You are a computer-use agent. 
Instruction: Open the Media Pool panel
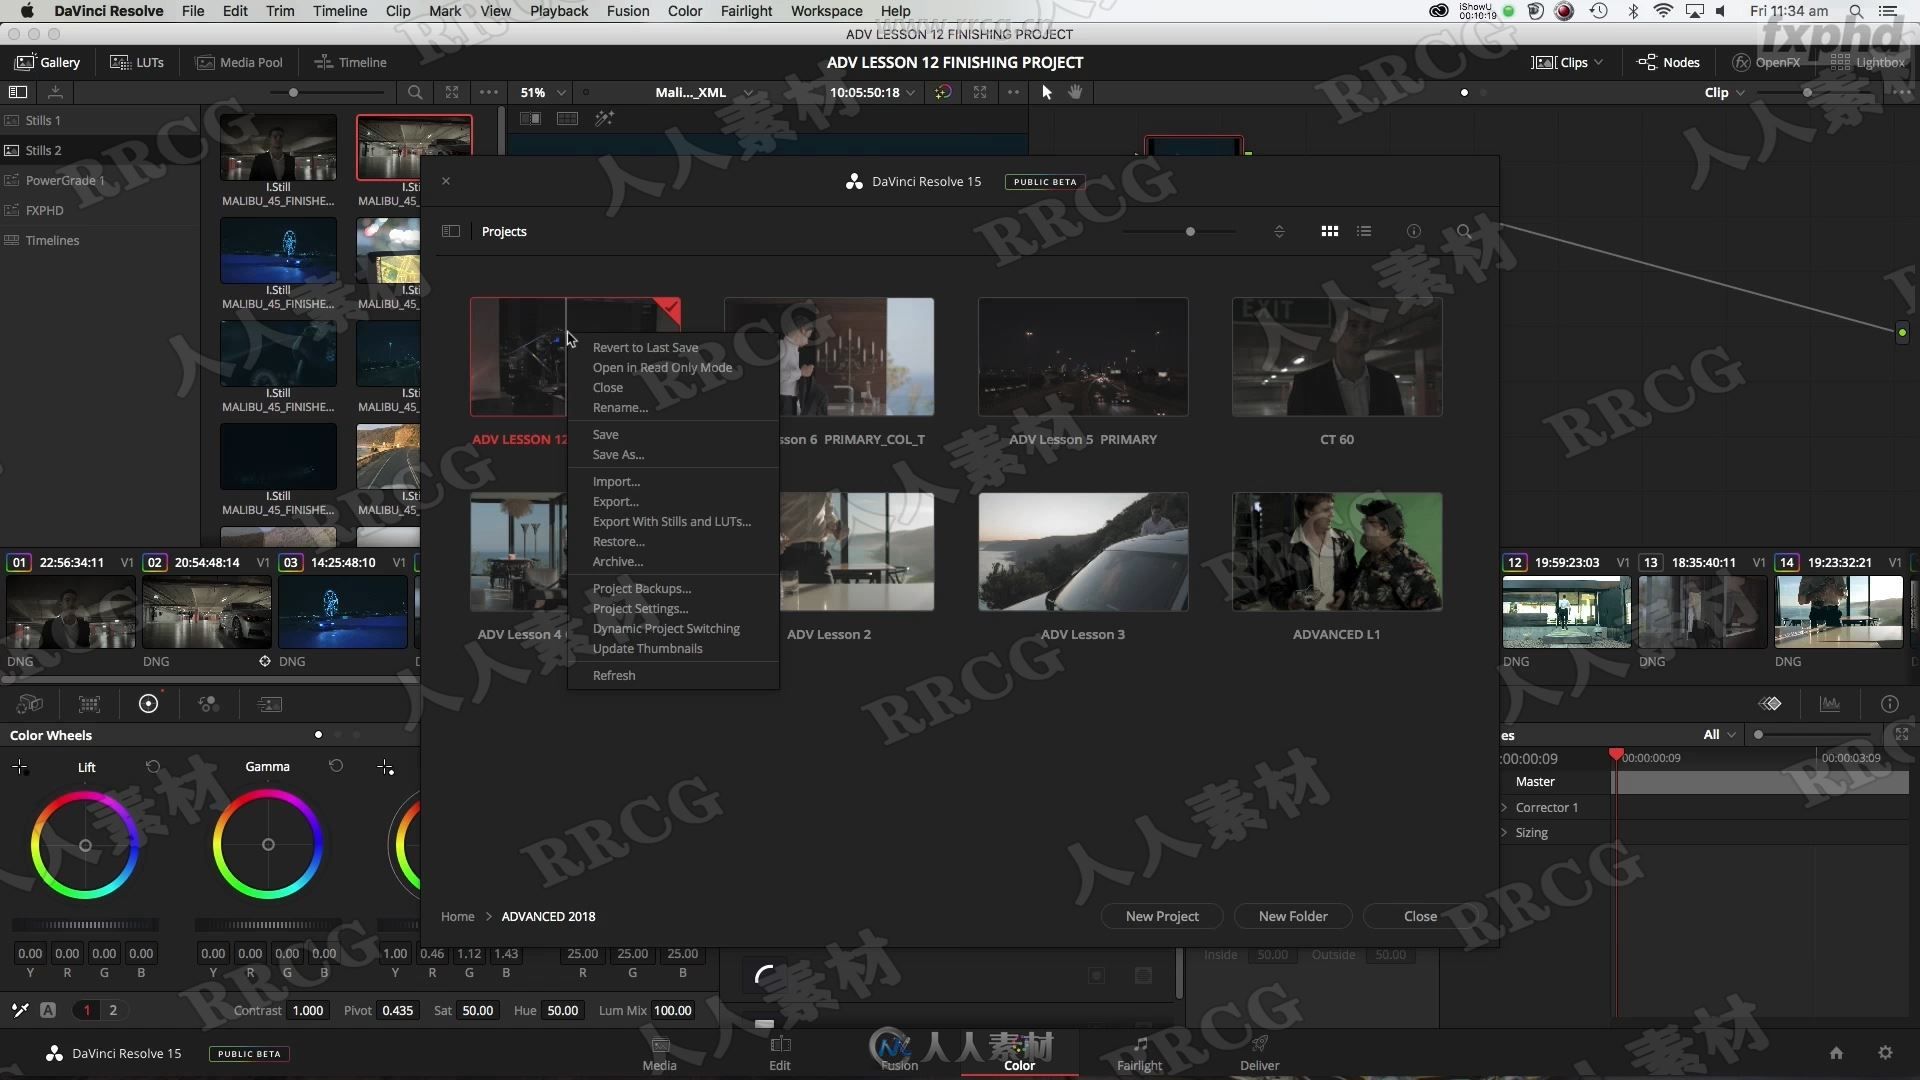[x=239, y=62]
